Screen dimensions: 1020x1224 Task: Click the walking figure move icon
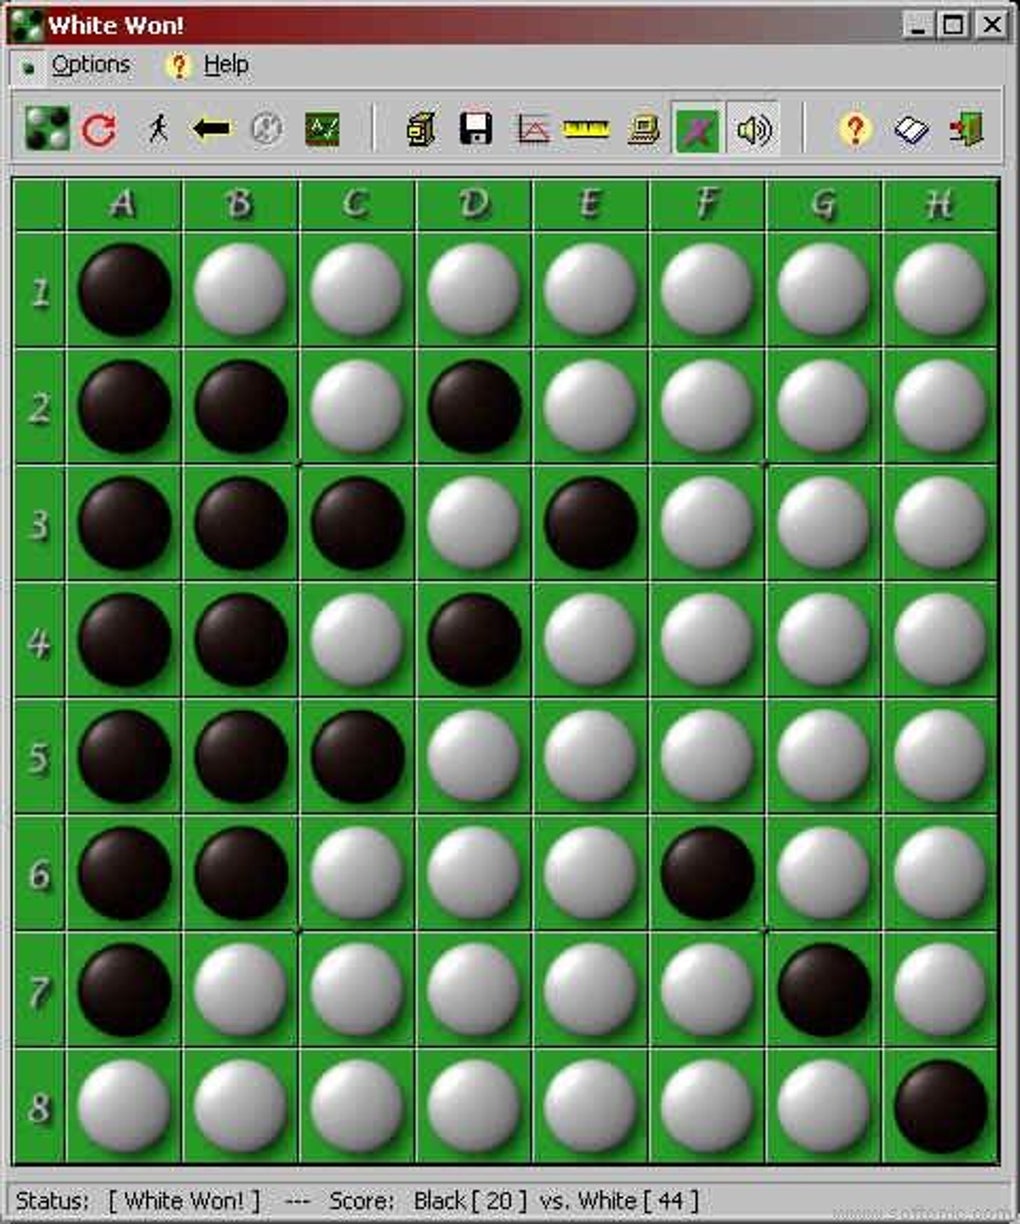pos(157,128)
